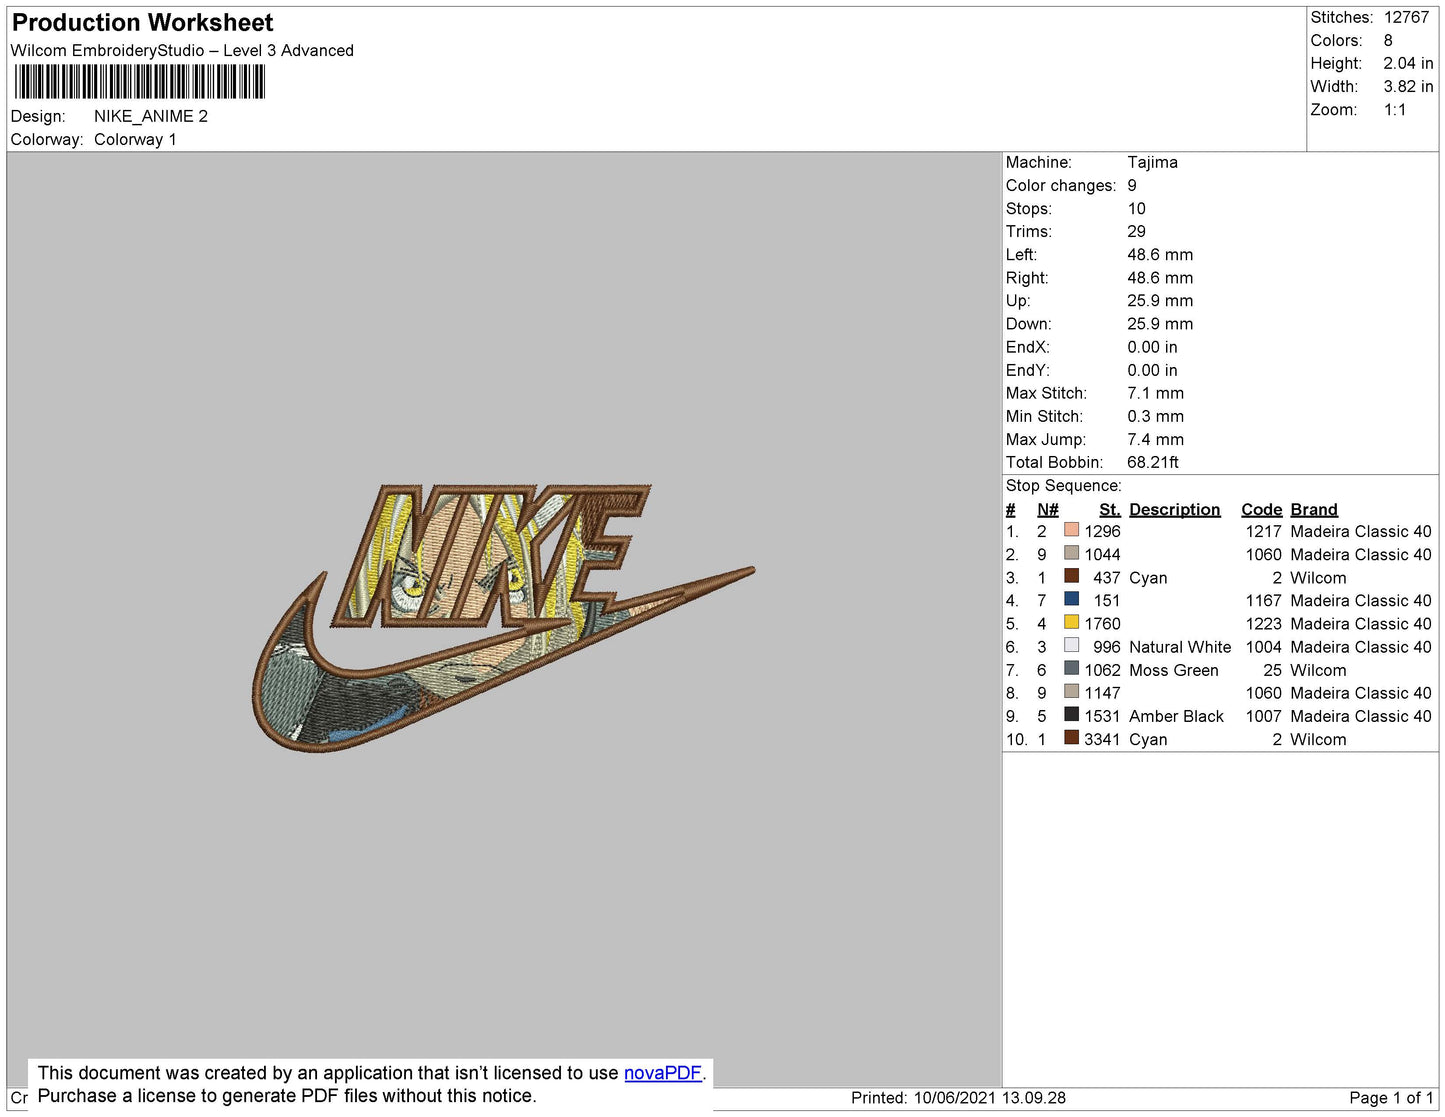The image size is (1445, 1117).
Task: Click the Production Worksheet title
Action: click(x=142, y=23)
